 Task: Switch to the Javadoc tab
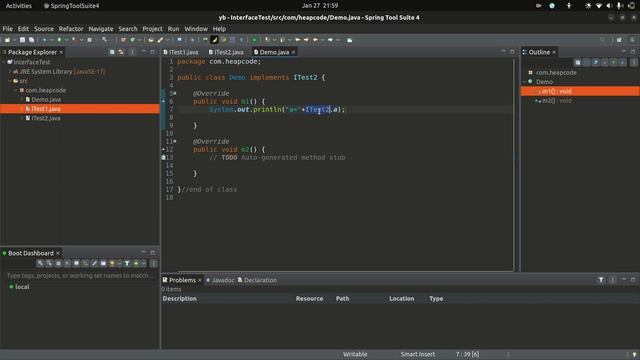tap(220, 280)
